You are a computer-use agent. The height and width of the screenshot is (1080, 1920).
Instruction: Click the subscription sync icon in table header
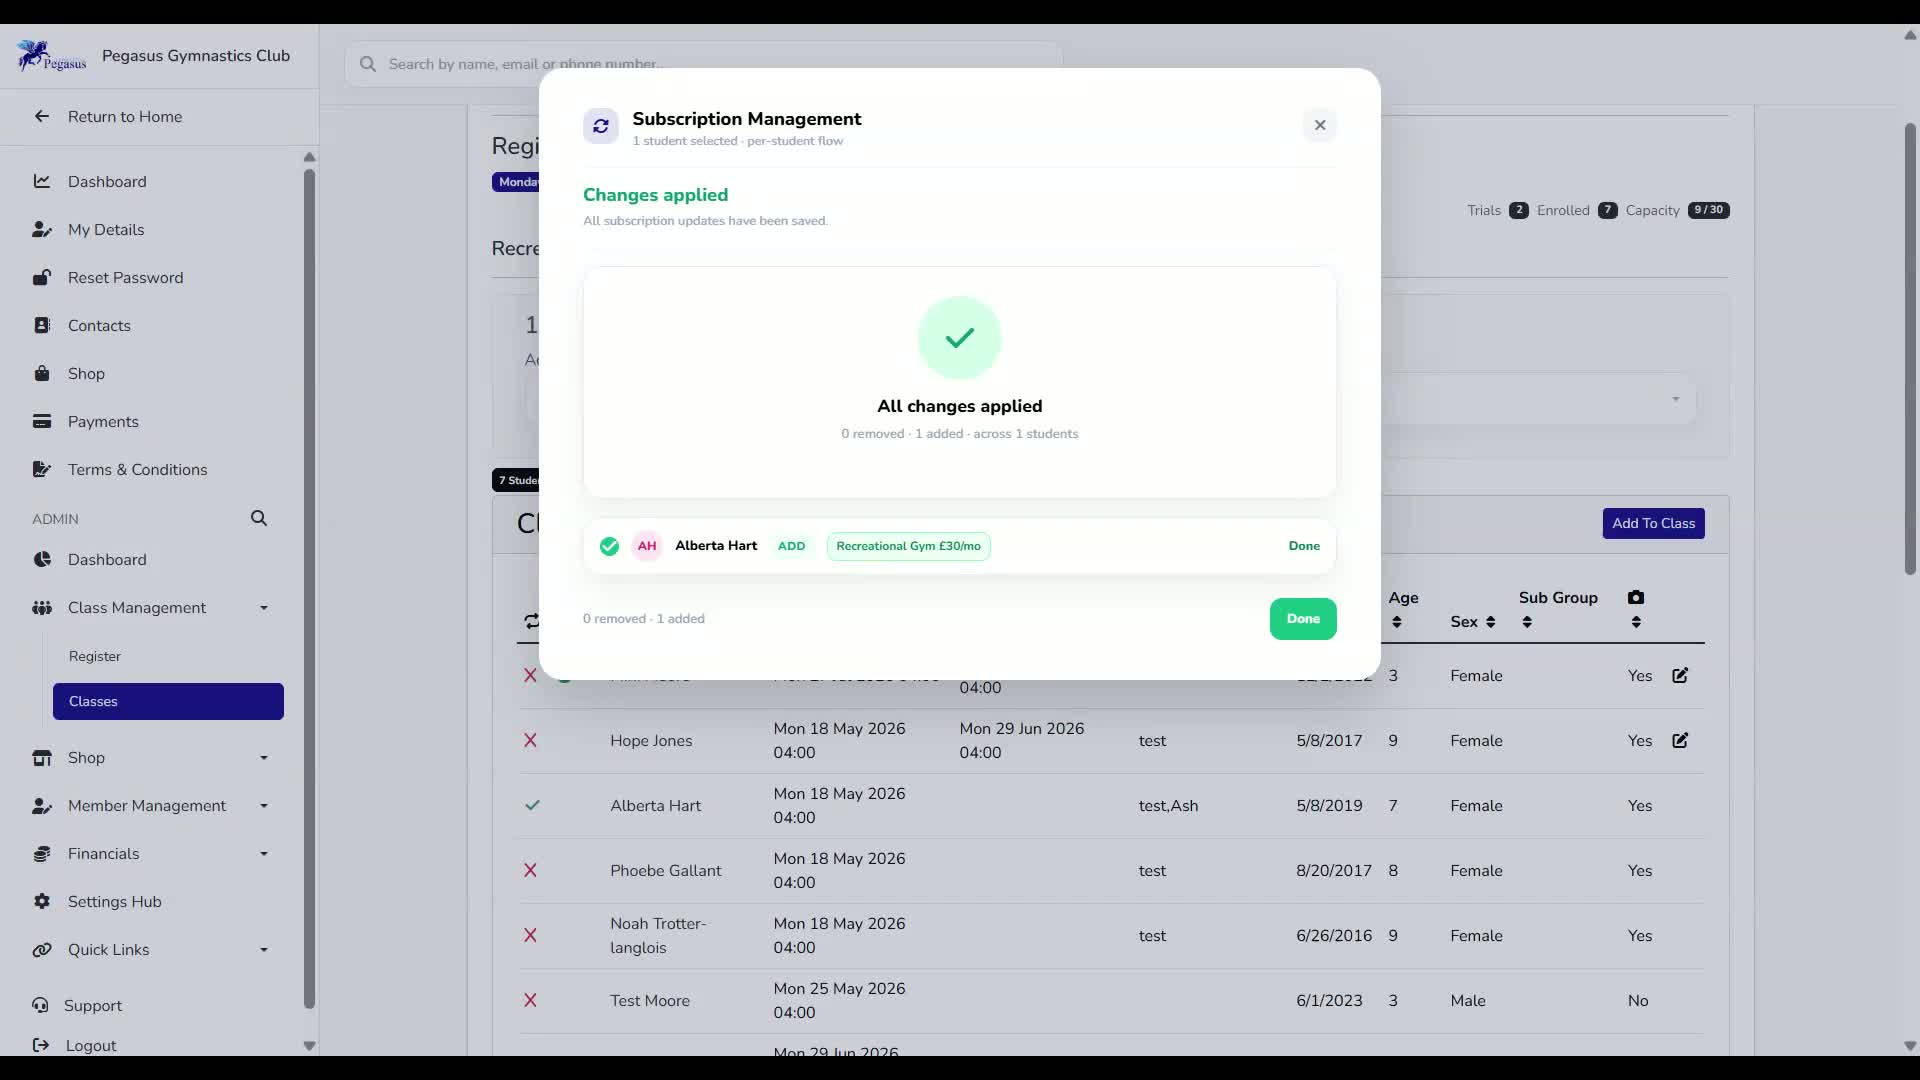(x=531, y=621)
